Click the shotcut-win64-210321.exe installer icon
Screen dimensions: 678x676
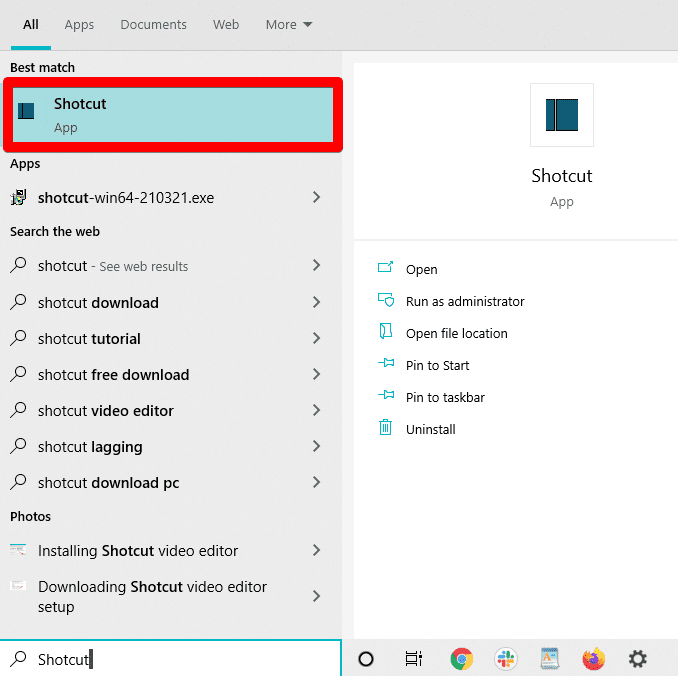18,198
